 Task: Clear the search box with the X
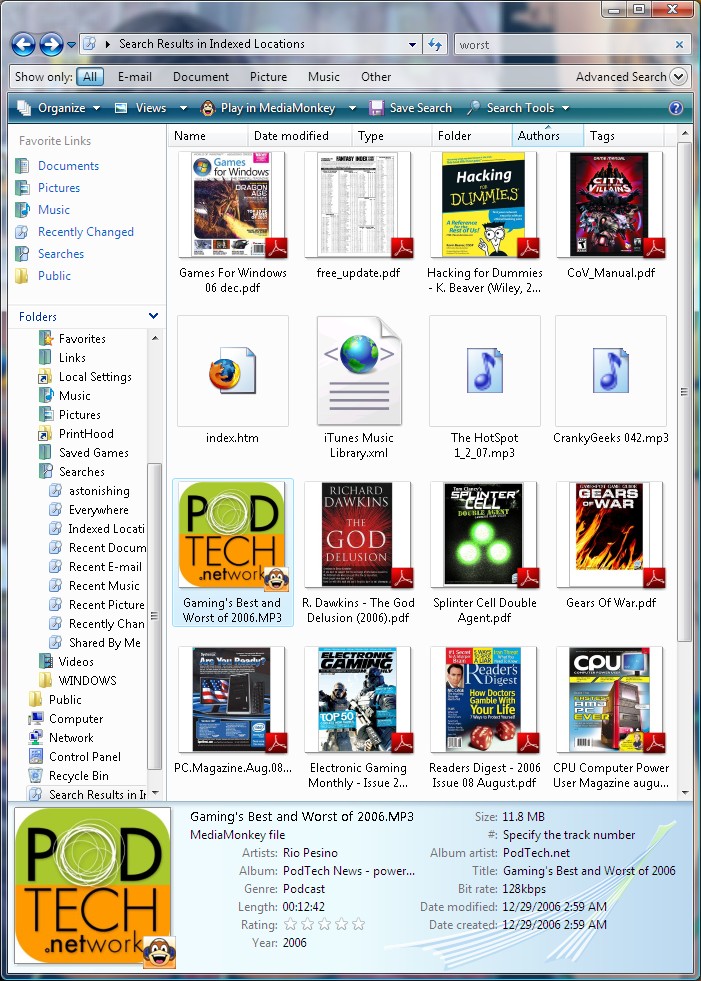[x=679, y=44]
